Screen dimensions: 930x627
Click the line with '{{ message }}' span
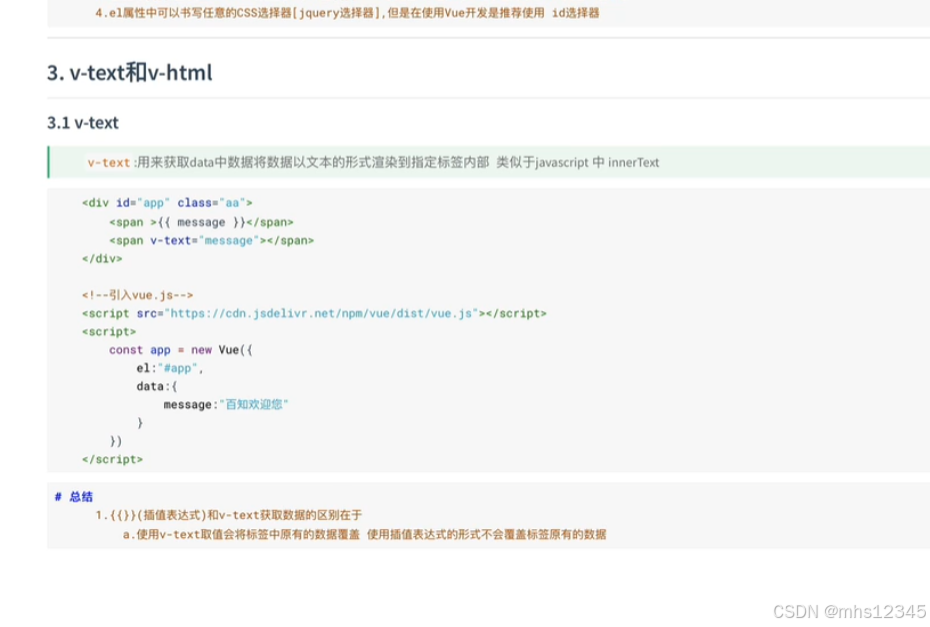(x=201, y=222)
